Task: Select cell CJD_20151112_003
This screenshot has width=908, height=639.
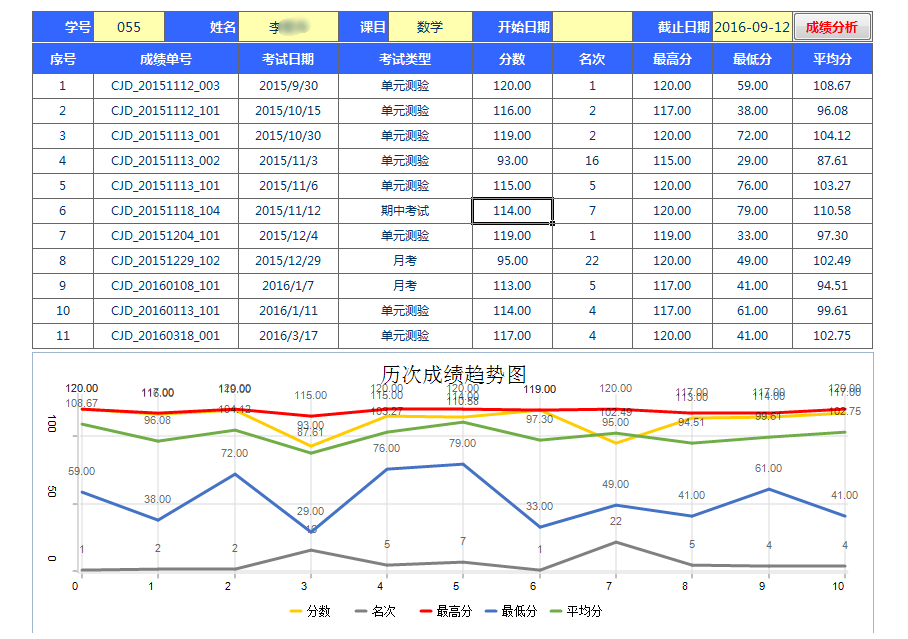Action: click(166, 86)
